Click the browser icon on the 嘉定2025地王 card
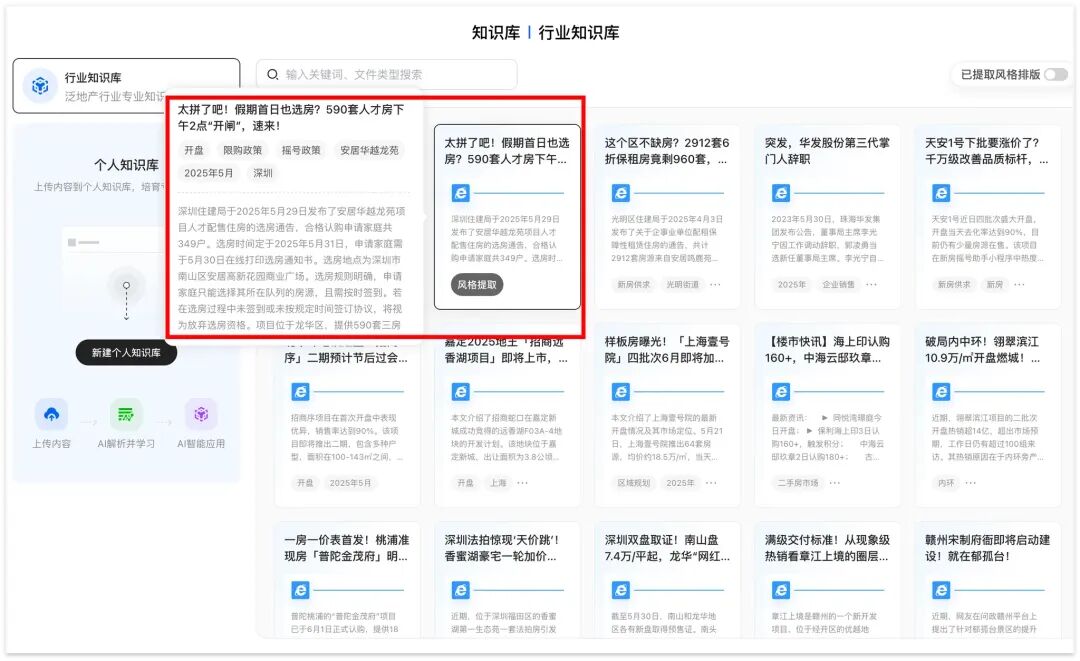 (x=460, y=392)
